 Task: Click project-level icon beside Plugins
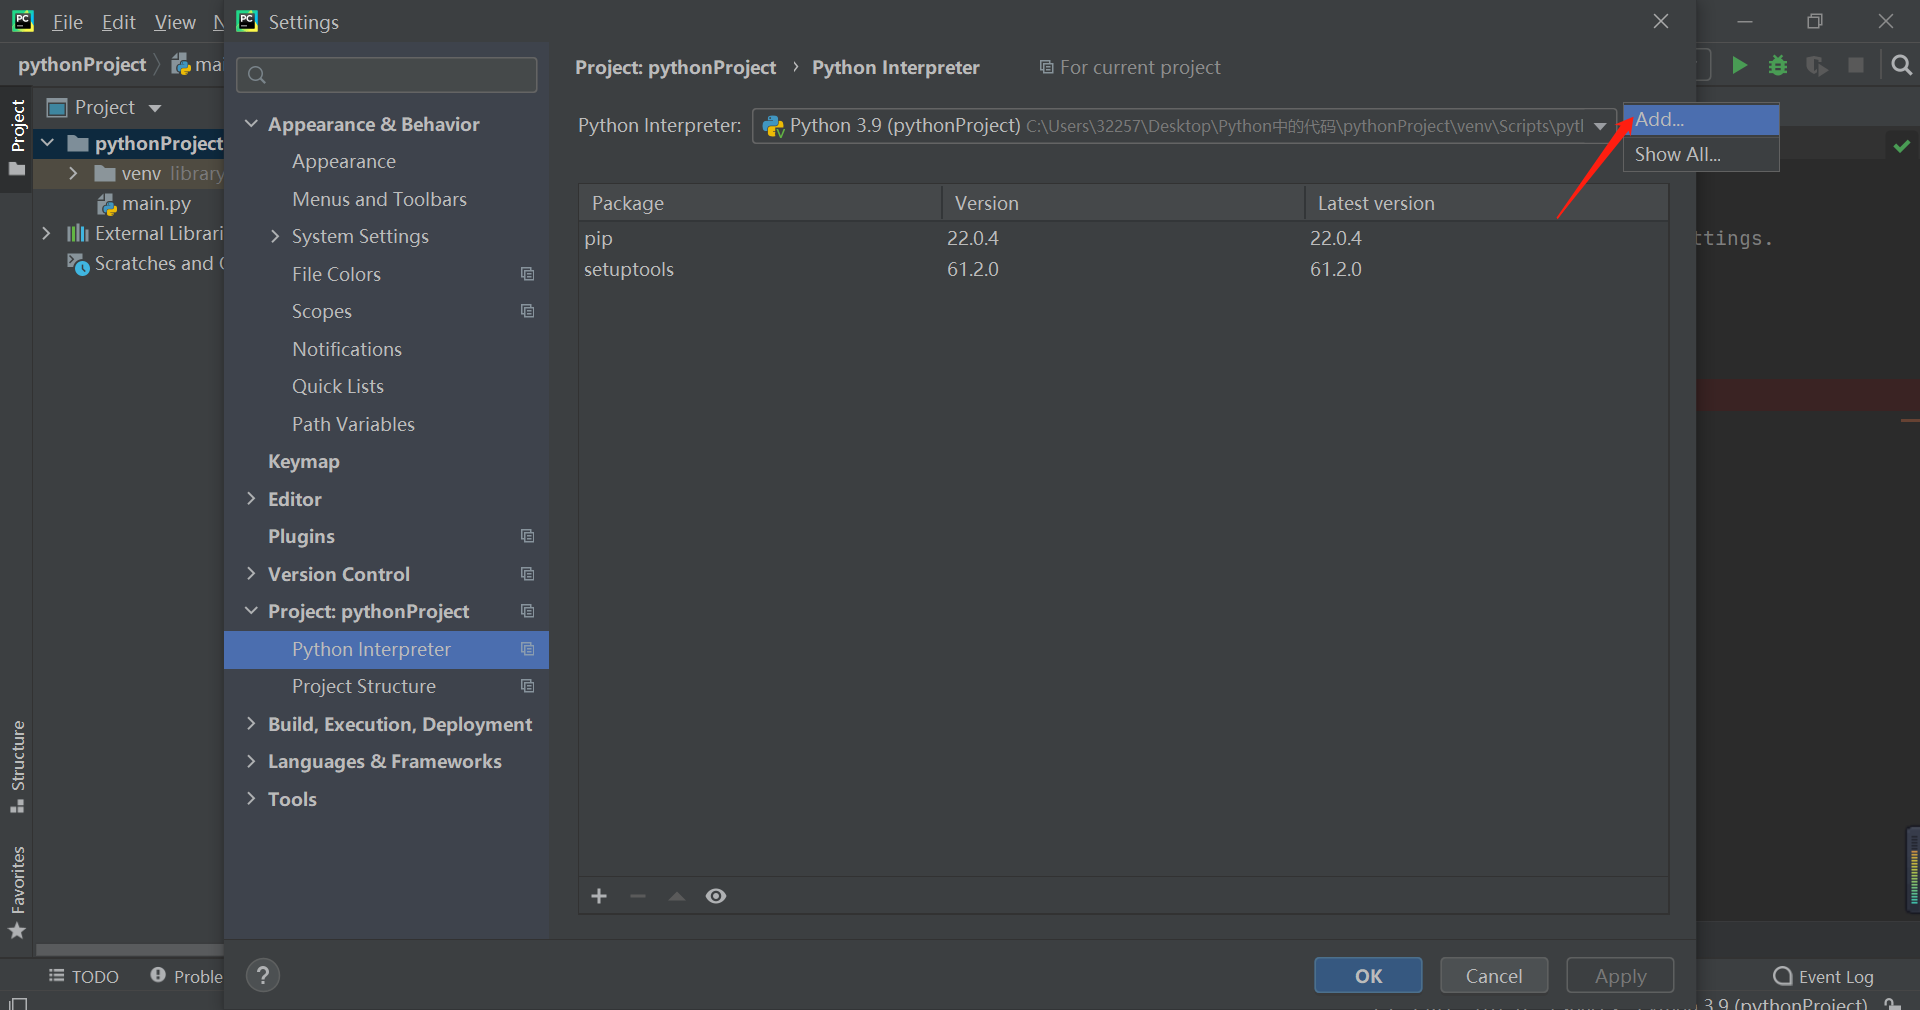527,536
